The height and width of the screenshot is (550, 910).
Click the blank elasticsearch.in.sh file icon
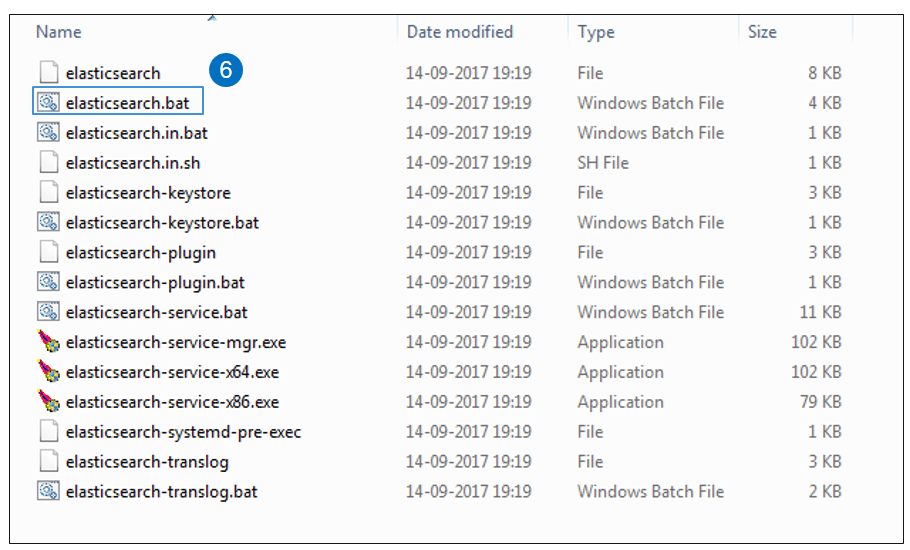[48, 162]
